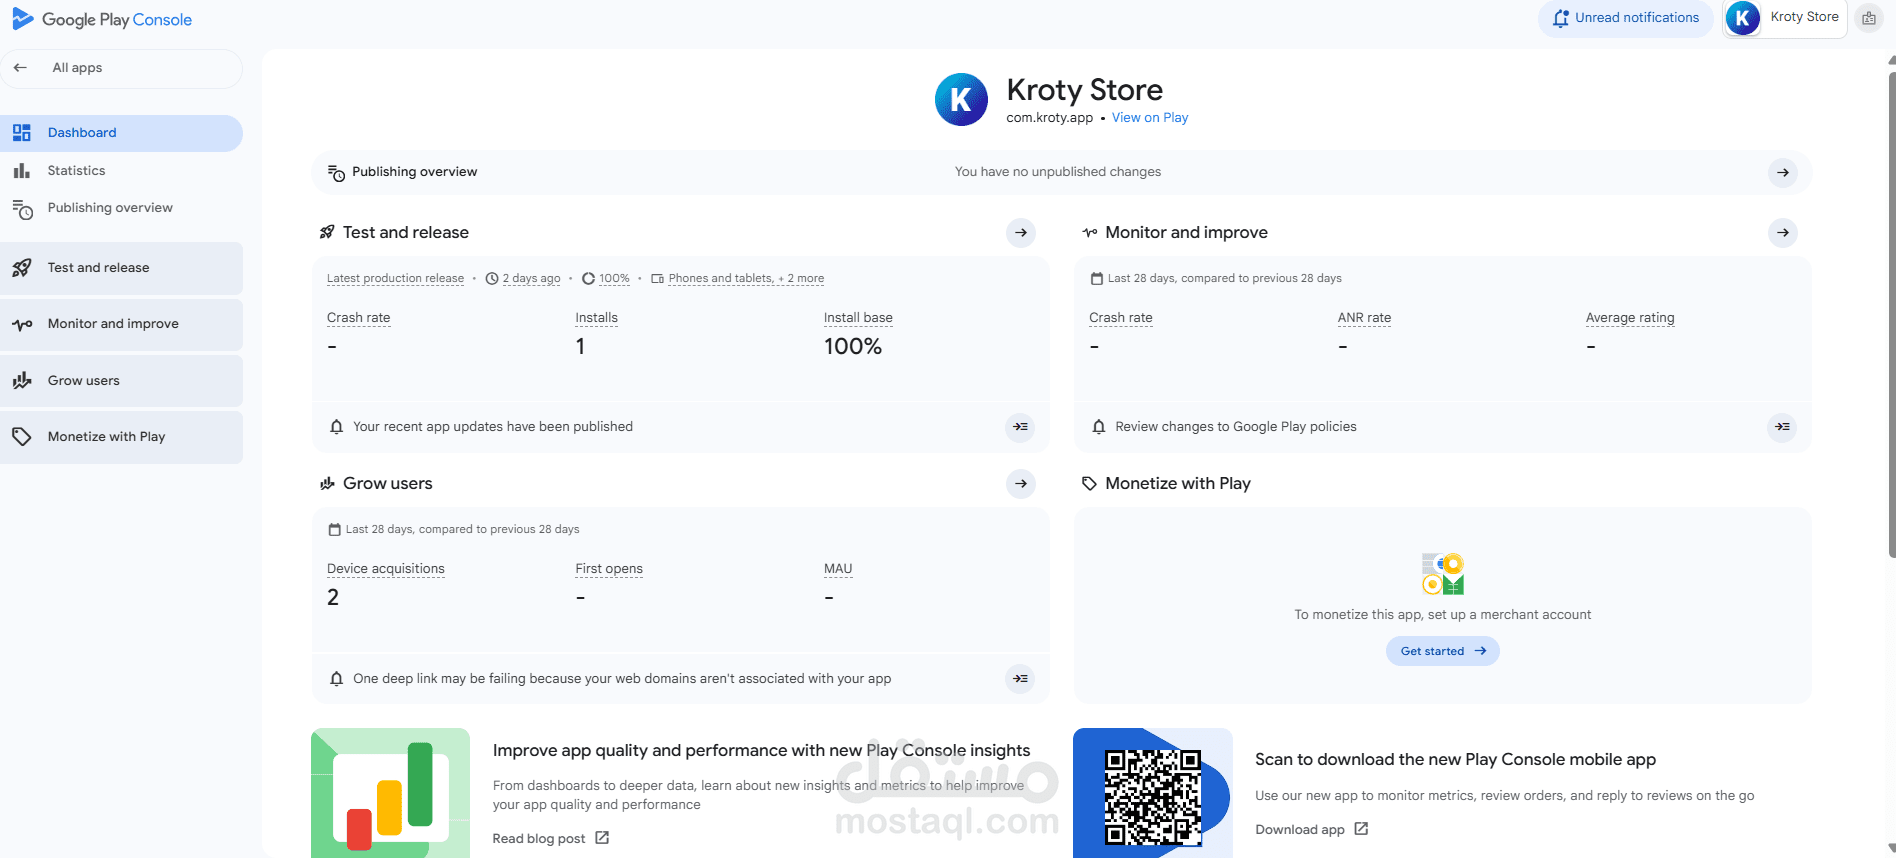The height and width of the screenshot is (858, 1896).
Task: Open the Grow users card arrow
Action: coord(1021,484)
